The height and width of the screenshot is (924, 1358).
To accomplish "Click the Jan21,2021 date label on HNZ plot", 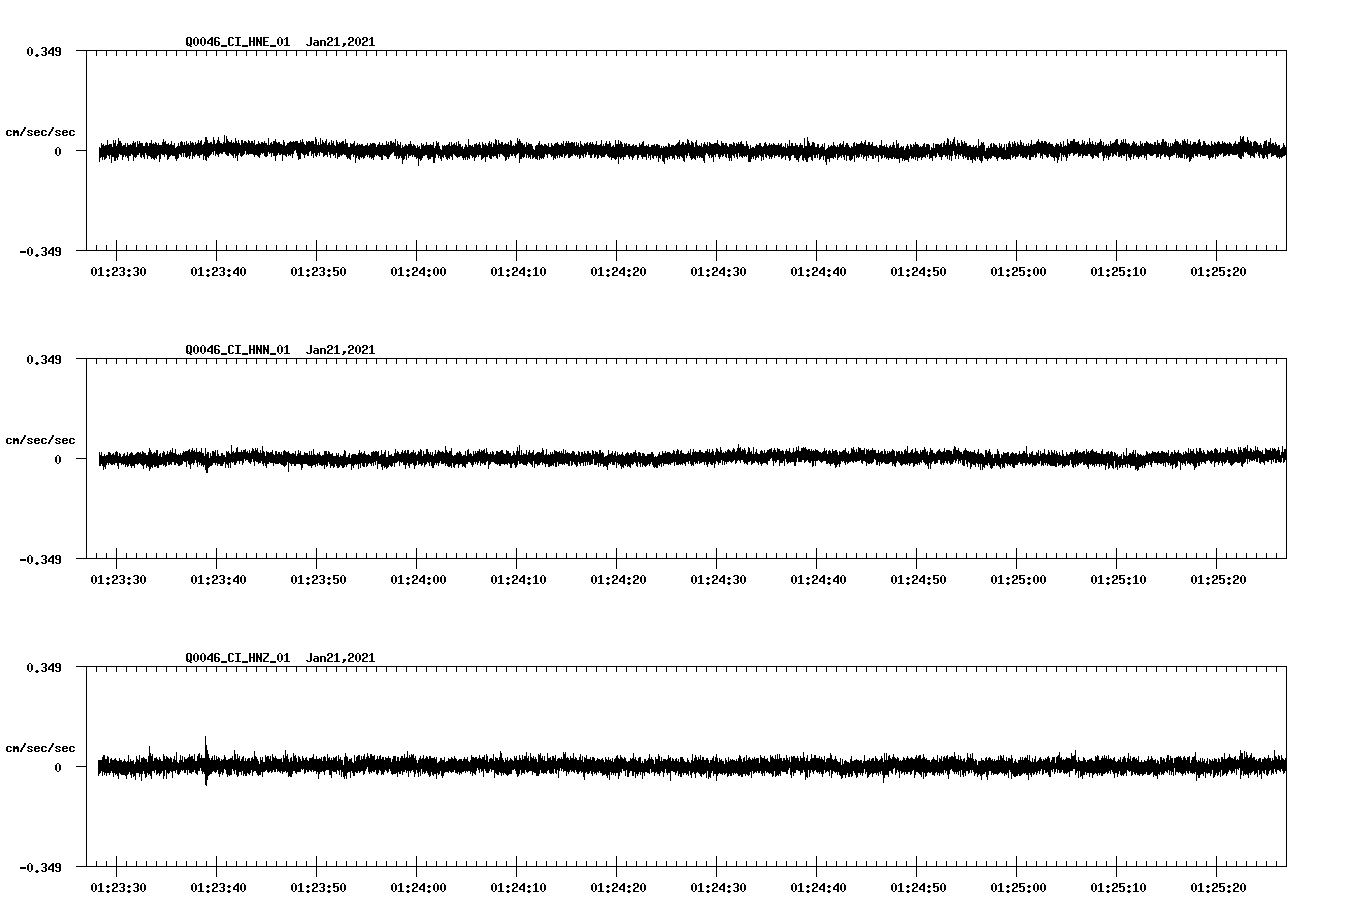I will pos(341,658).
